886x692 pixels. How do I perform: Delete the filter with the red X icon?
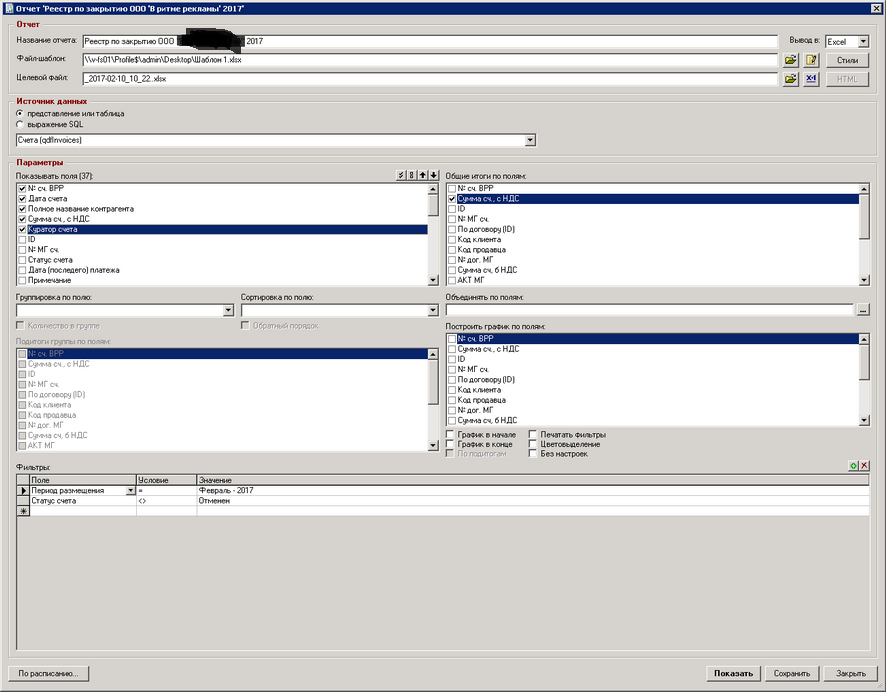point(864,467)
